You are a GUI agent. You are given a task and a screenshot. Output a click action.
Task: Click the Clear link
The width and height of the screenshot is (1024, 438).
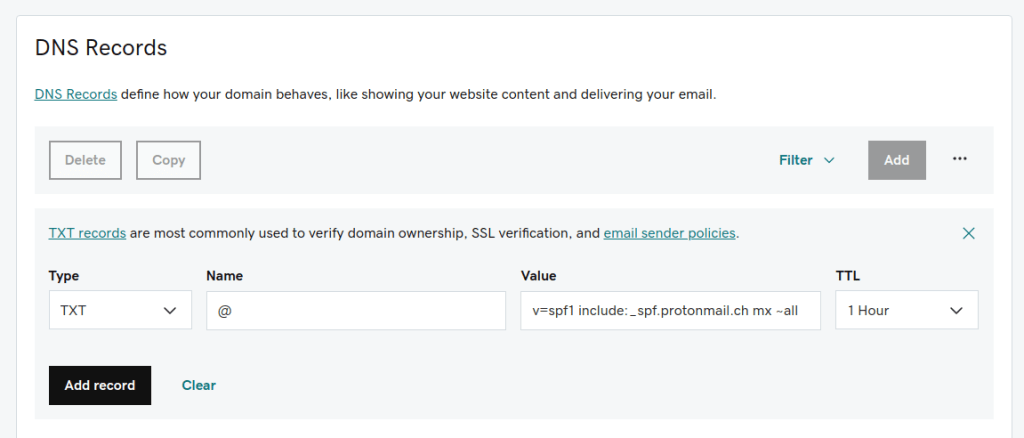[199, 385]
